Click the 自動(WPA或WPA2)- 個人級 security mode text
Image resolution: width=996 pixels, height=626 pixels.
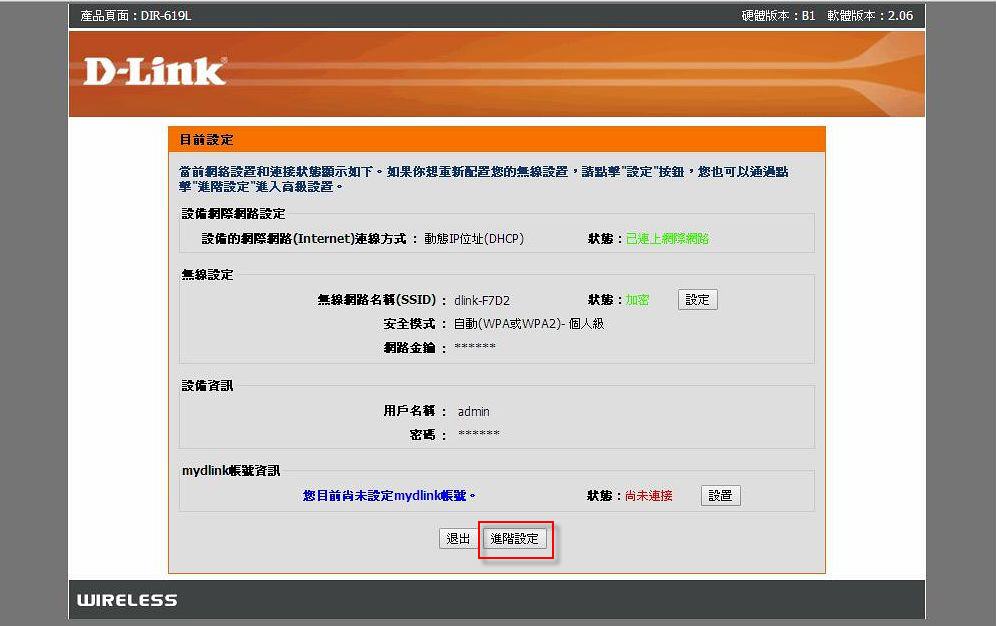tap(528, 324)
